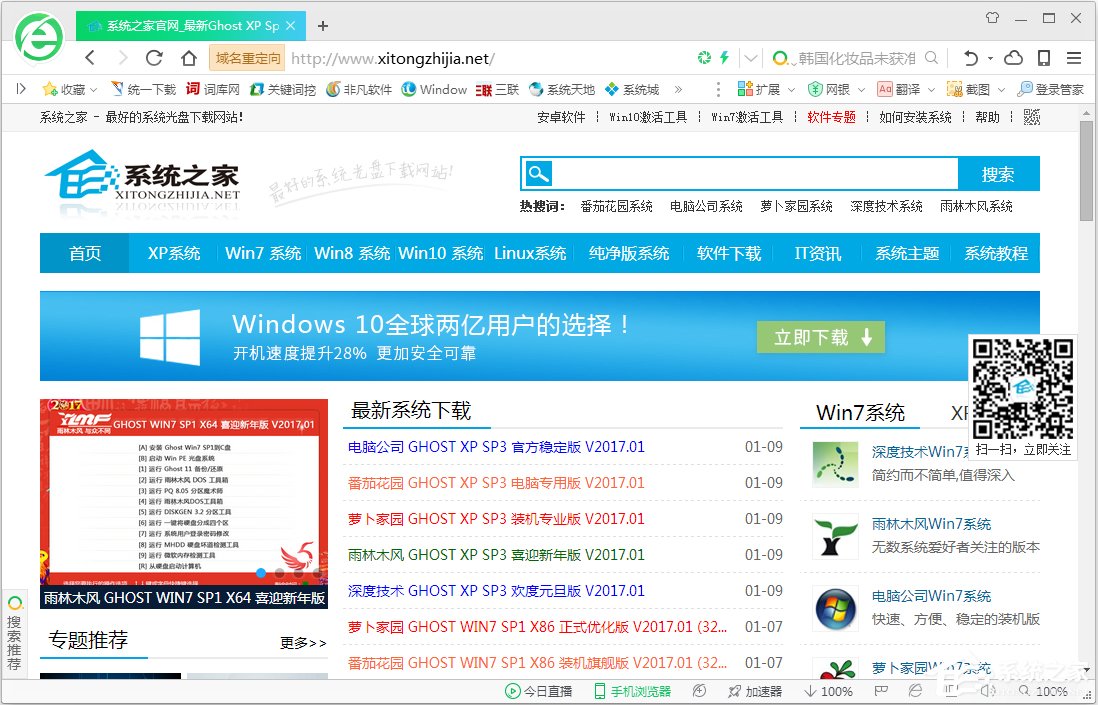1098x705 pixels.
Task: Follow the 番茄花园系统 hot search link
Action: [616, 206]
